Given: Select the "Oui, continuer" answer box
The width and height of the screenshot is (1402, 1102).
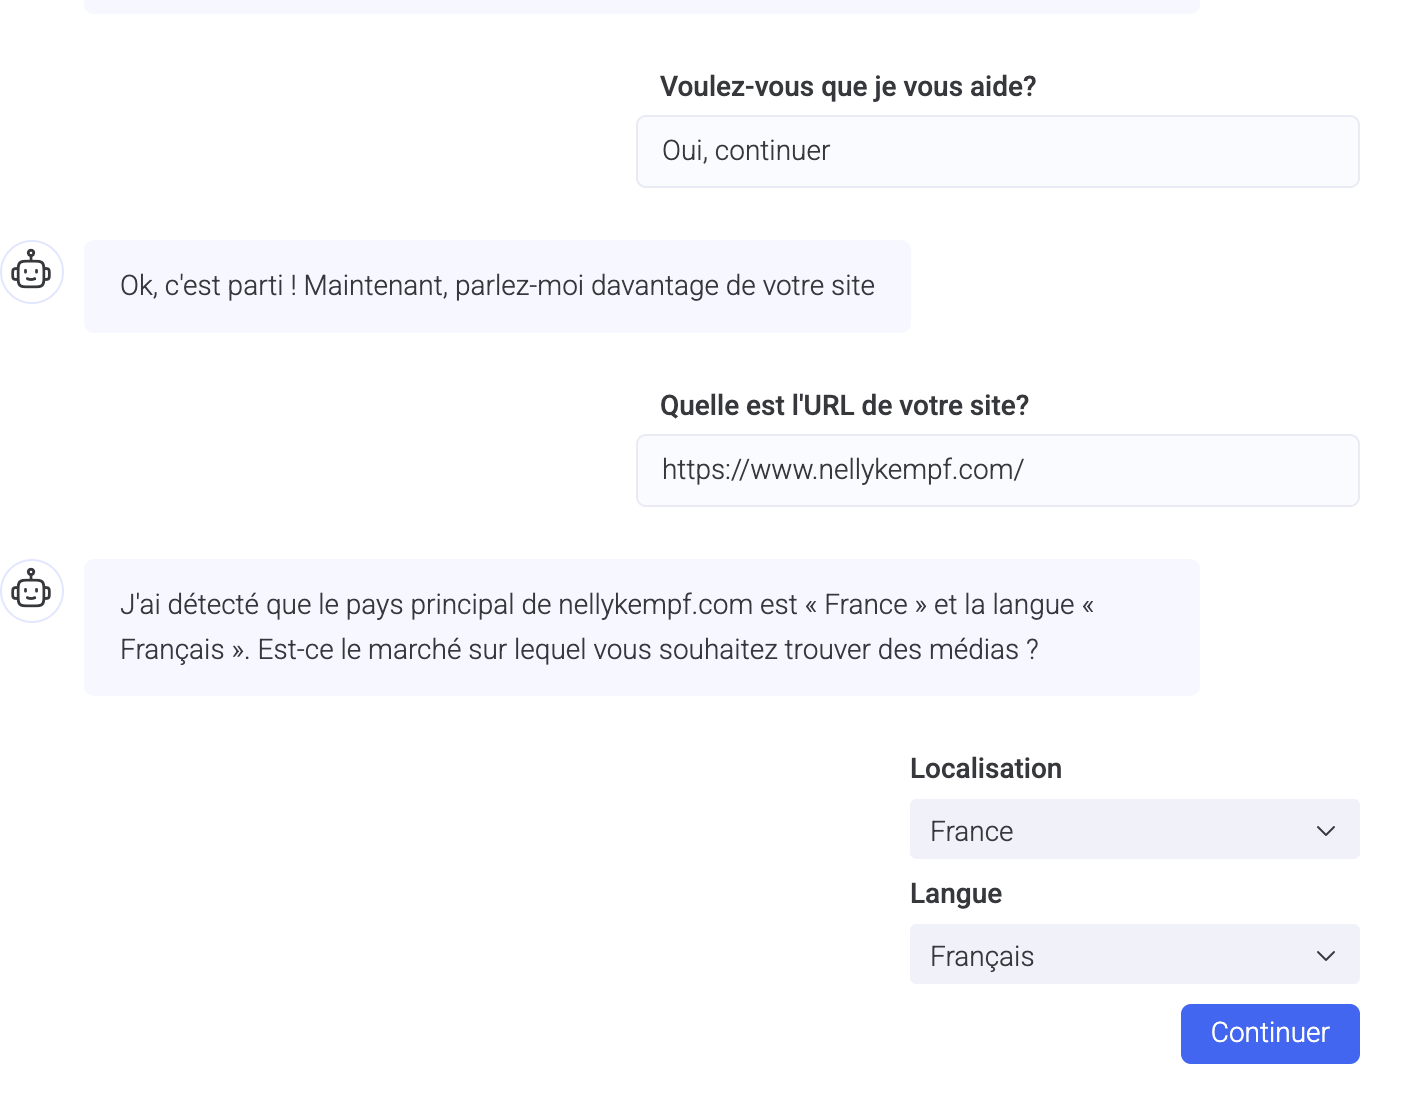Looking at the screenshot, I should point(998,151).
